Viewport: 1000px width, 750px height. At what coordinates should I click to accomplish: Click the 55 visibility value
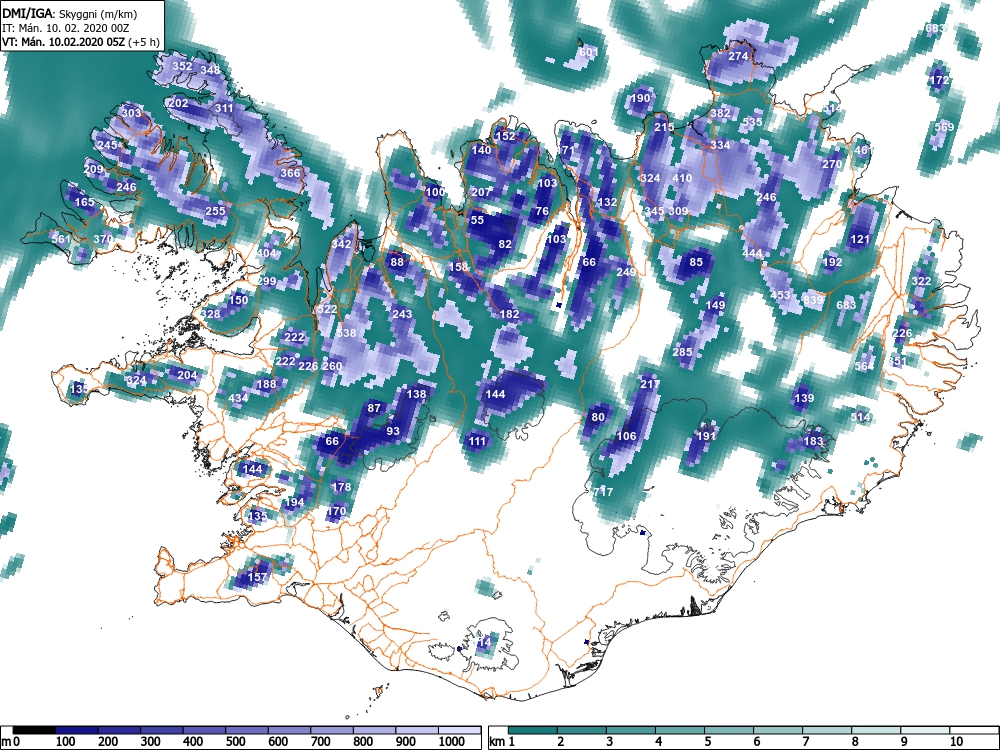(x=477, y=220)
